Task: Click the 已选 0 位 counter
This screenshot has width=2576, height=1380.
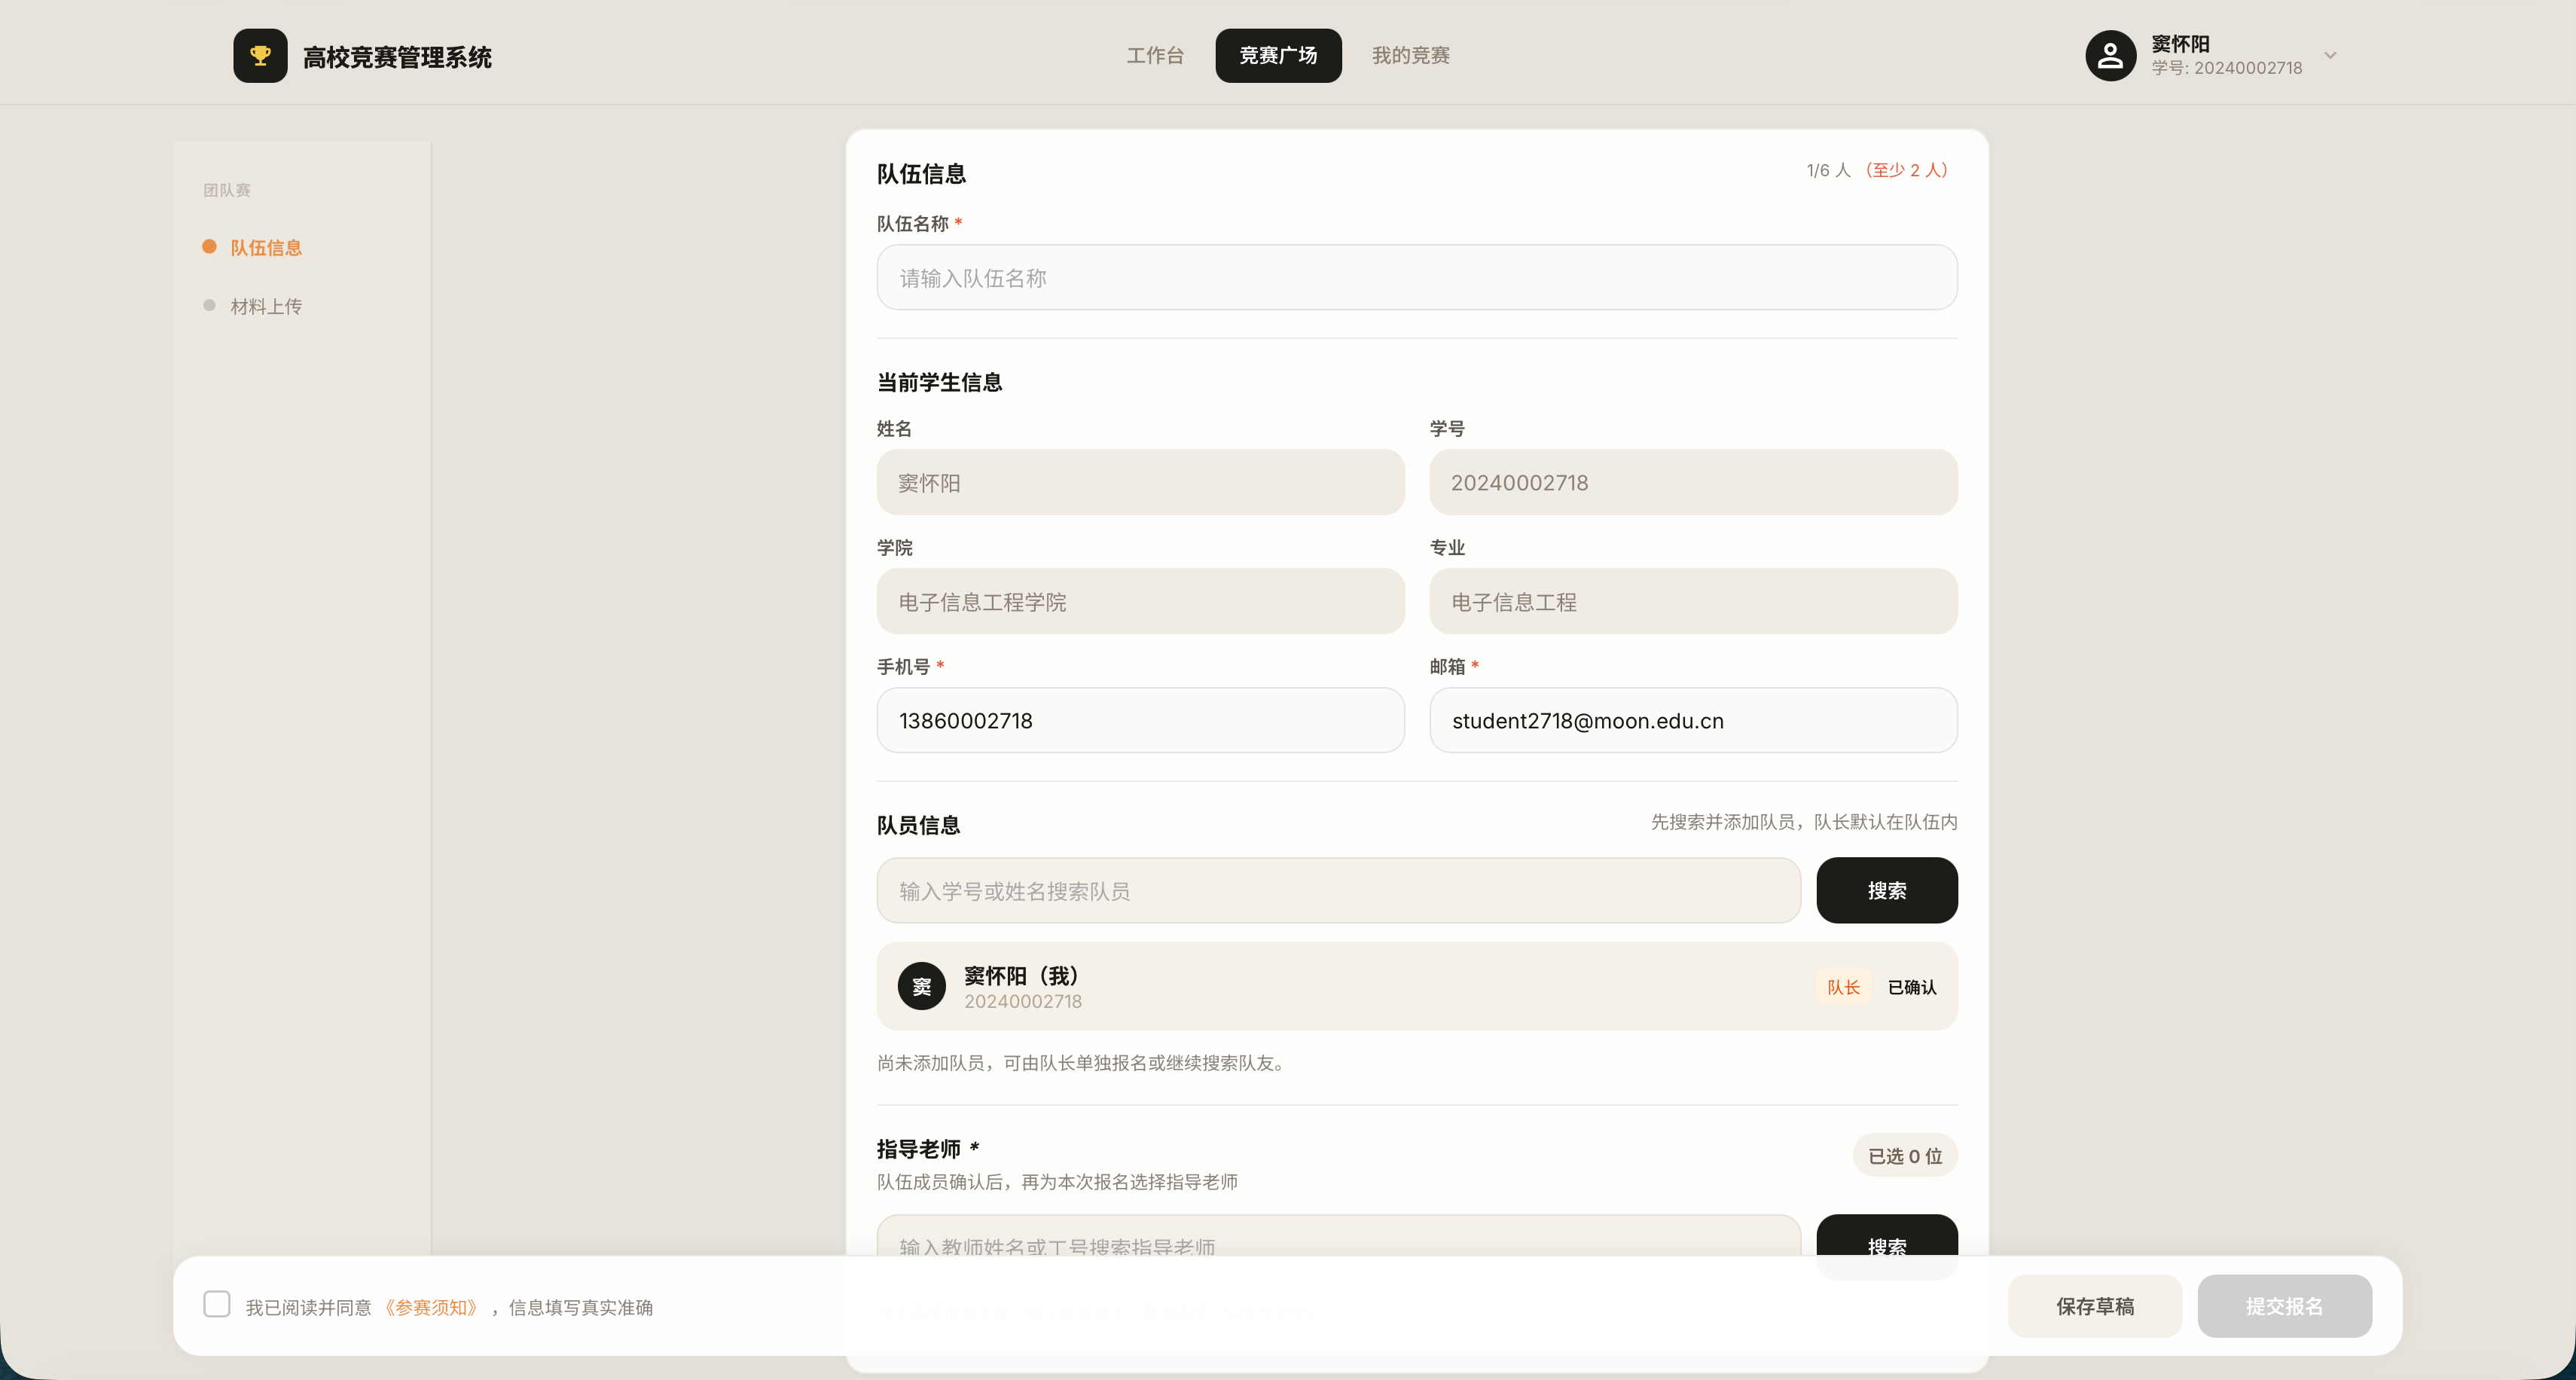Action: coord(1904,1156)
